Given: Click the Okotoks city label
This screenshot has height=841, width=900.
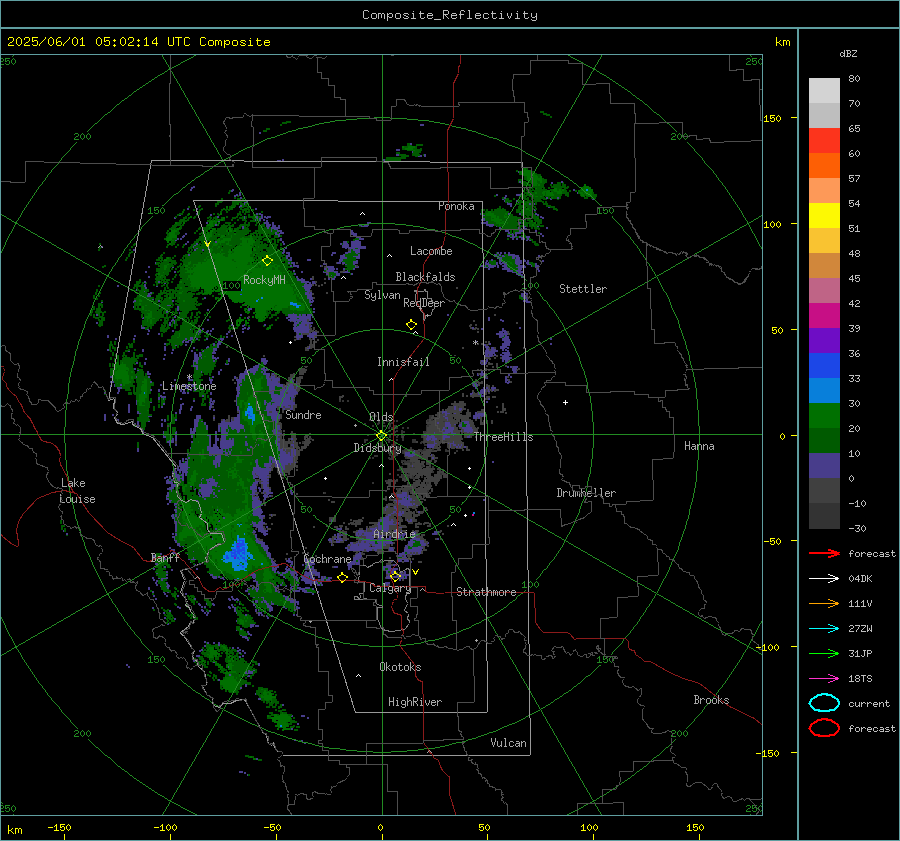Looking at the screenshot, I should [x=400, y=667].
